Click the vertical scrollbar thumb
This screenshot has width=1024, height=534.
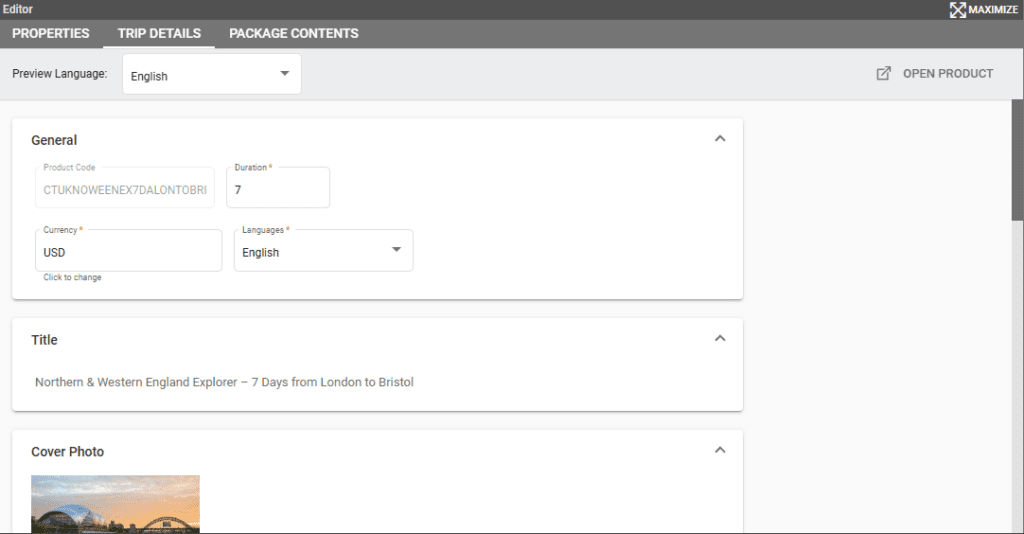[1017, 160]
